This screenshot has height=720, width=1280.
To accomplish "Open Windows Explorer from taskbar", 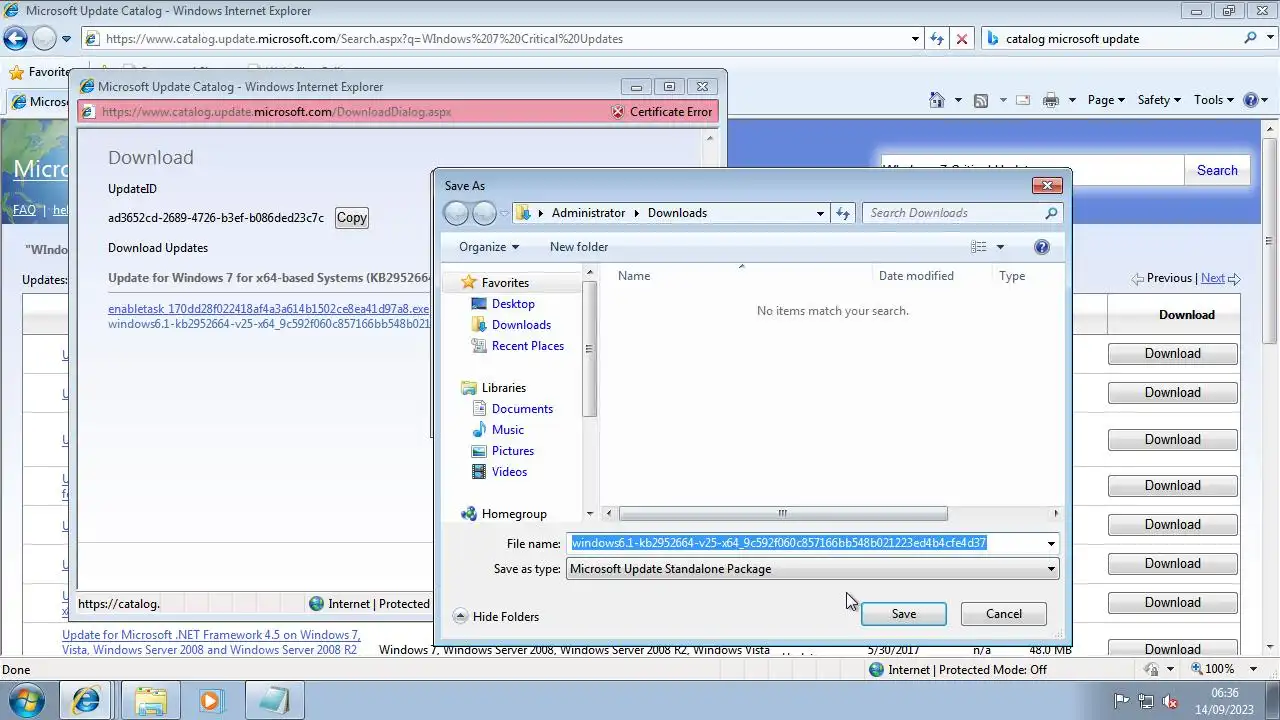I will pyautogui.click(x=150, y=700).
